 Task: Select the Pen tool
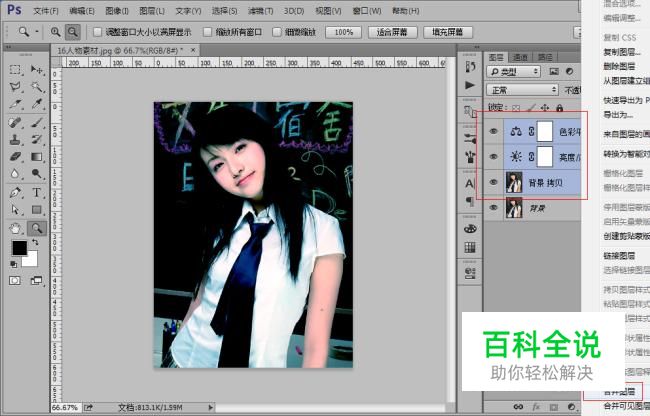pos(15,192)
